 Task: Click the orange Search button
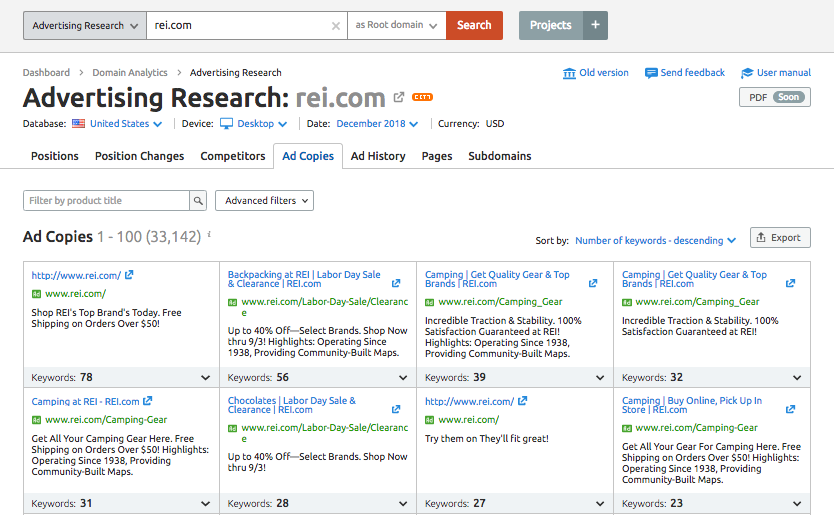click(x=474, y=26)
